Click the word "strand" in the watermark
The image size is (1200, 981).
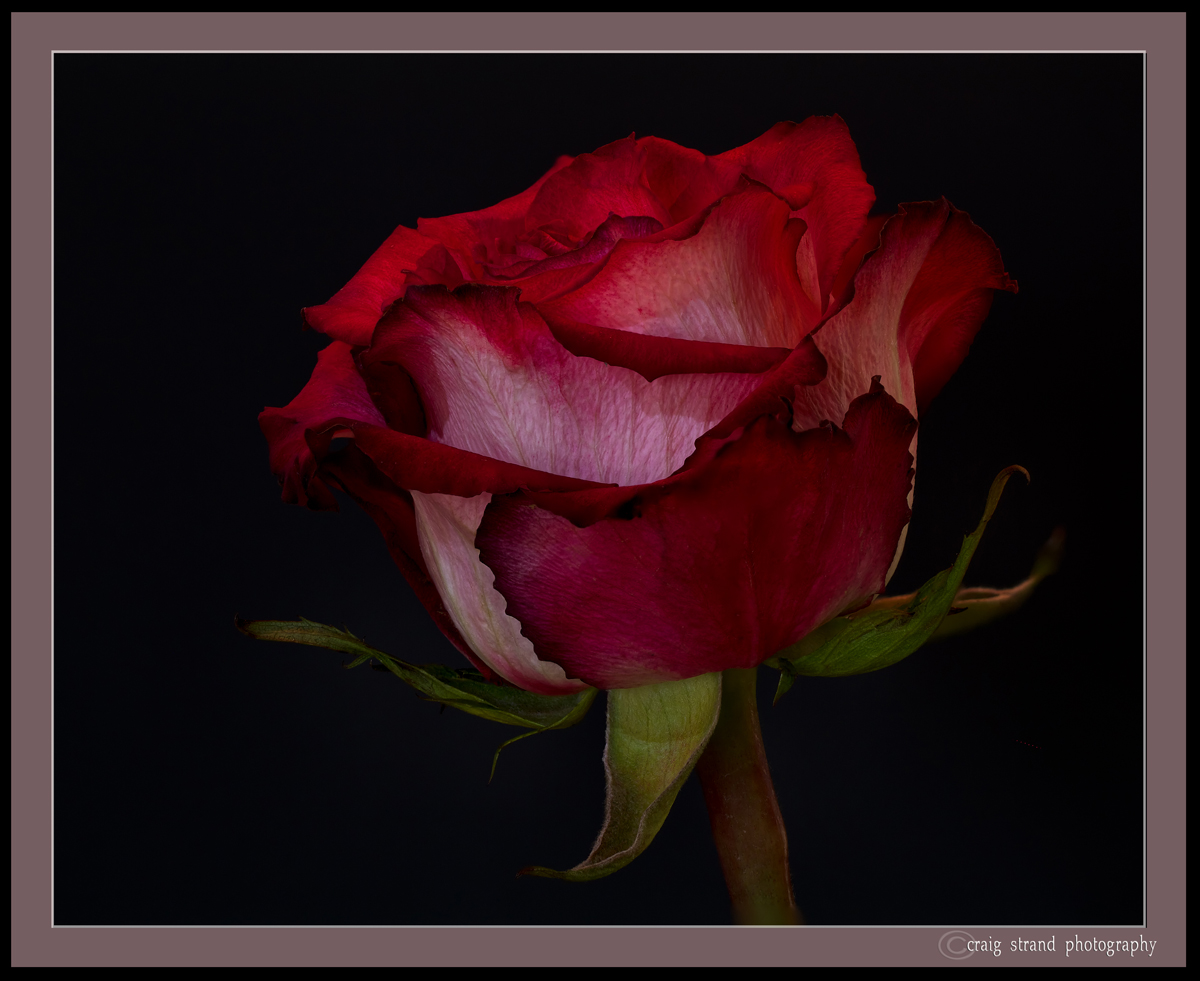tap(1033, 945)
